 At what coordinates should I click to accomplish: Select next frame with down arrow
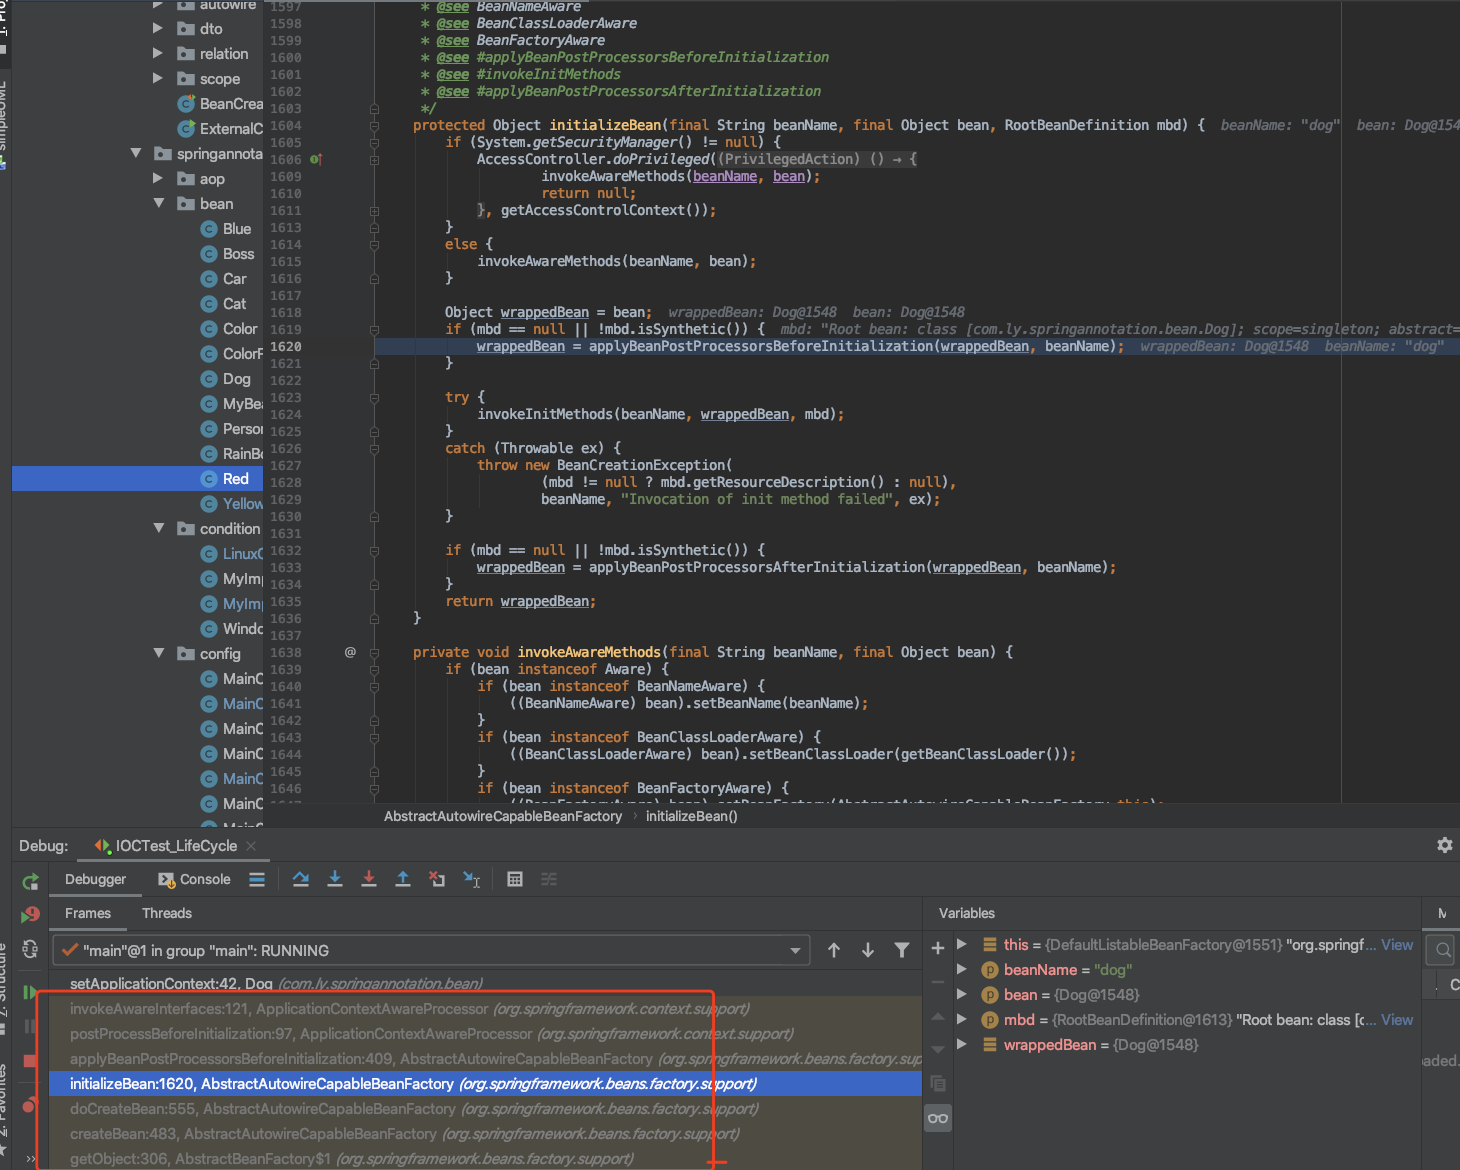pyautogui.click(x=868, y=950)
